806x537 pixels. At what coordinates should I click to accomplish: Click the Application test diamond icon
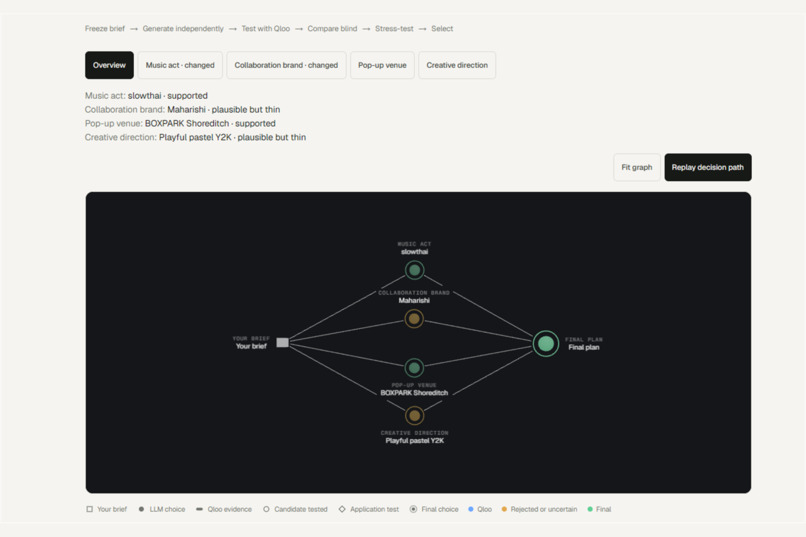click(342, 509)
